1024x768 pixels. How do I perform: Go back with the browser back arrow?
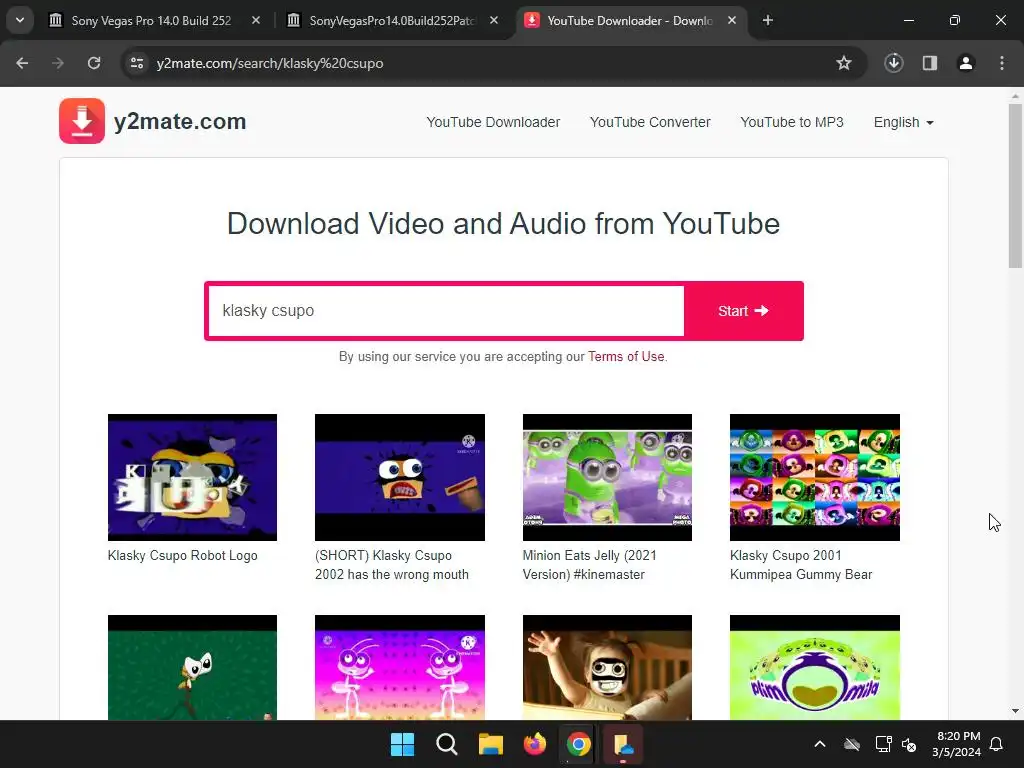[22, 63]
